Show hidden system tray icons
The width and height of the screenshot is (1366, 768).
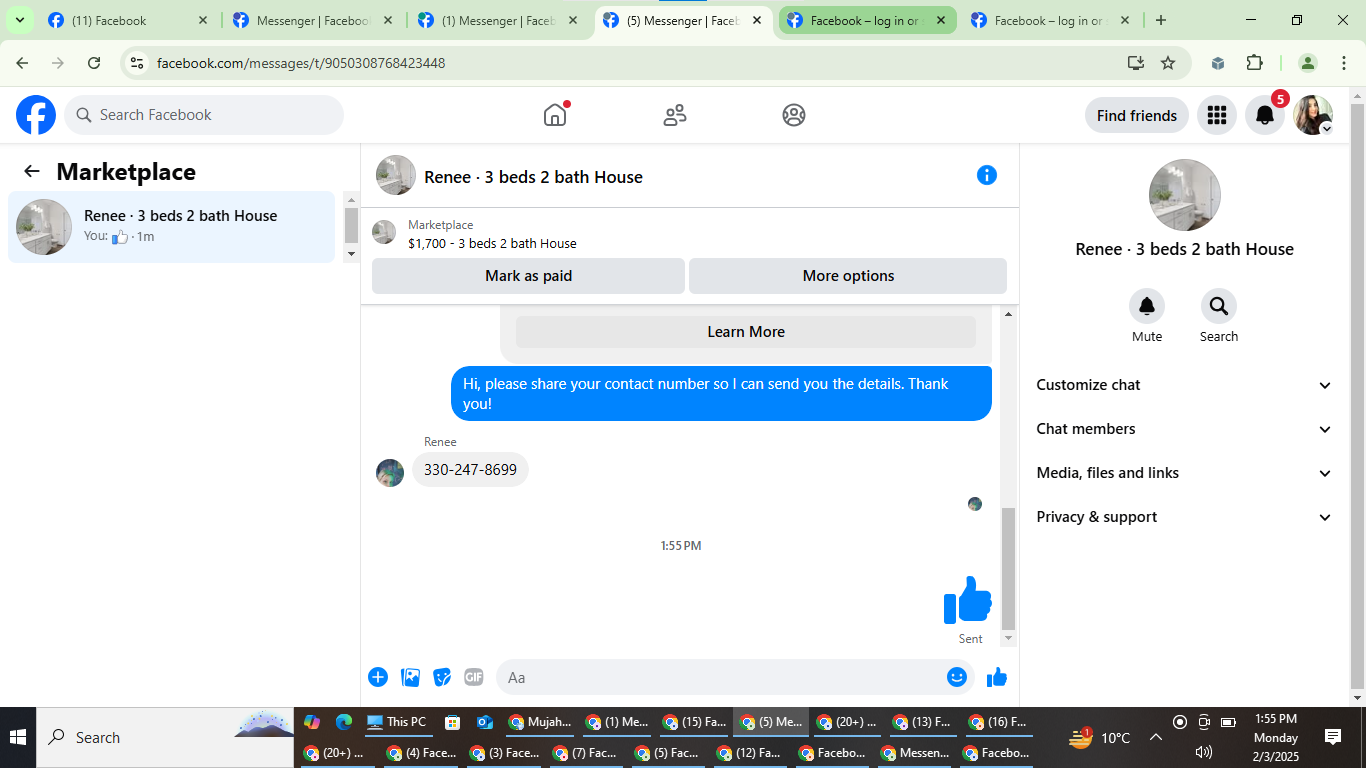point(1155,738)
